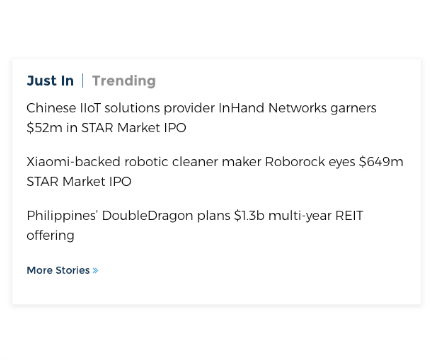Click the '$52m in STAR Market IPO' line
Screen dimensions: 434x361
pos(106,128)
